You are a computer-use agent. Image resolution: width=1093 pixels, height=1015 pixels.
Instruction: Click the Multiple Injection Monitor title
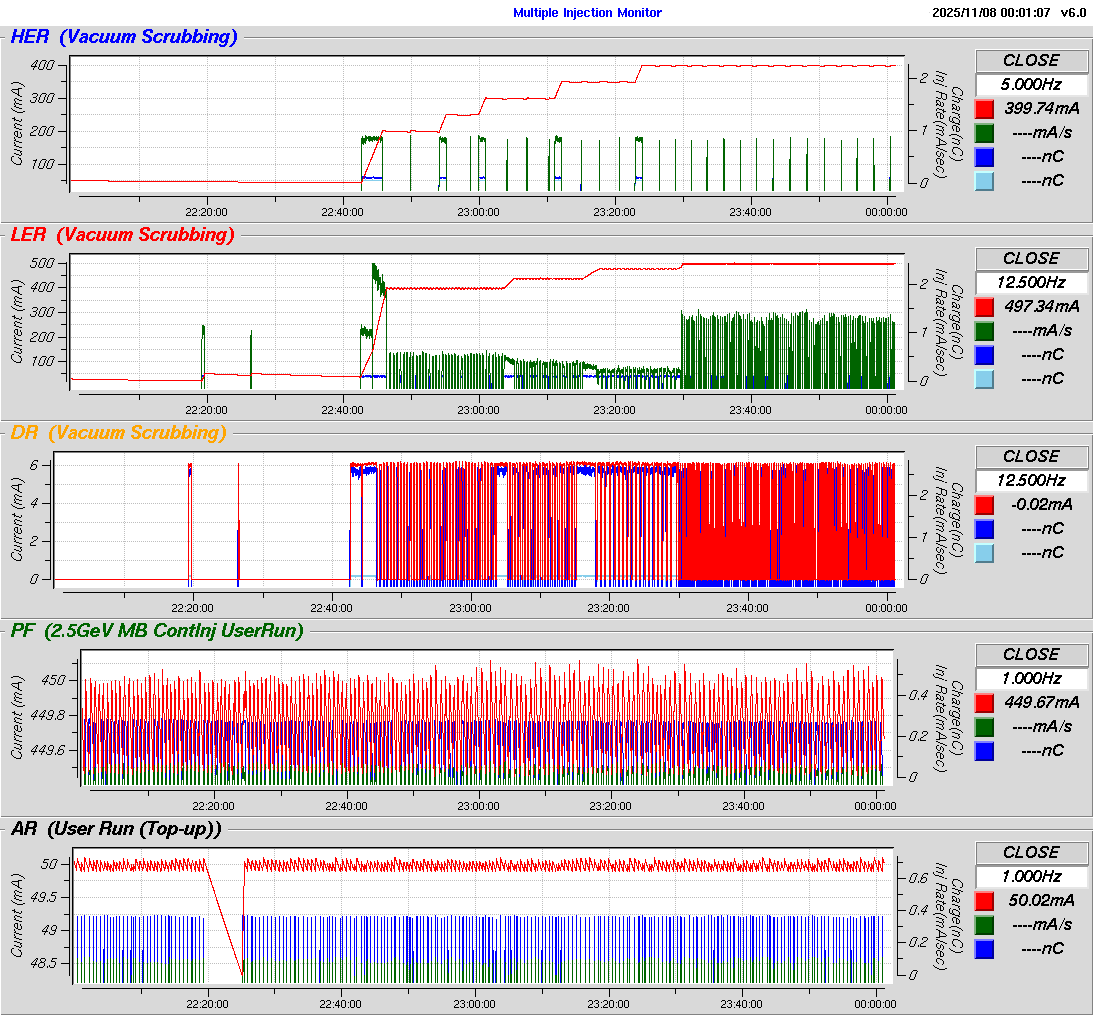pyautogui.click(x=587, y=13)
